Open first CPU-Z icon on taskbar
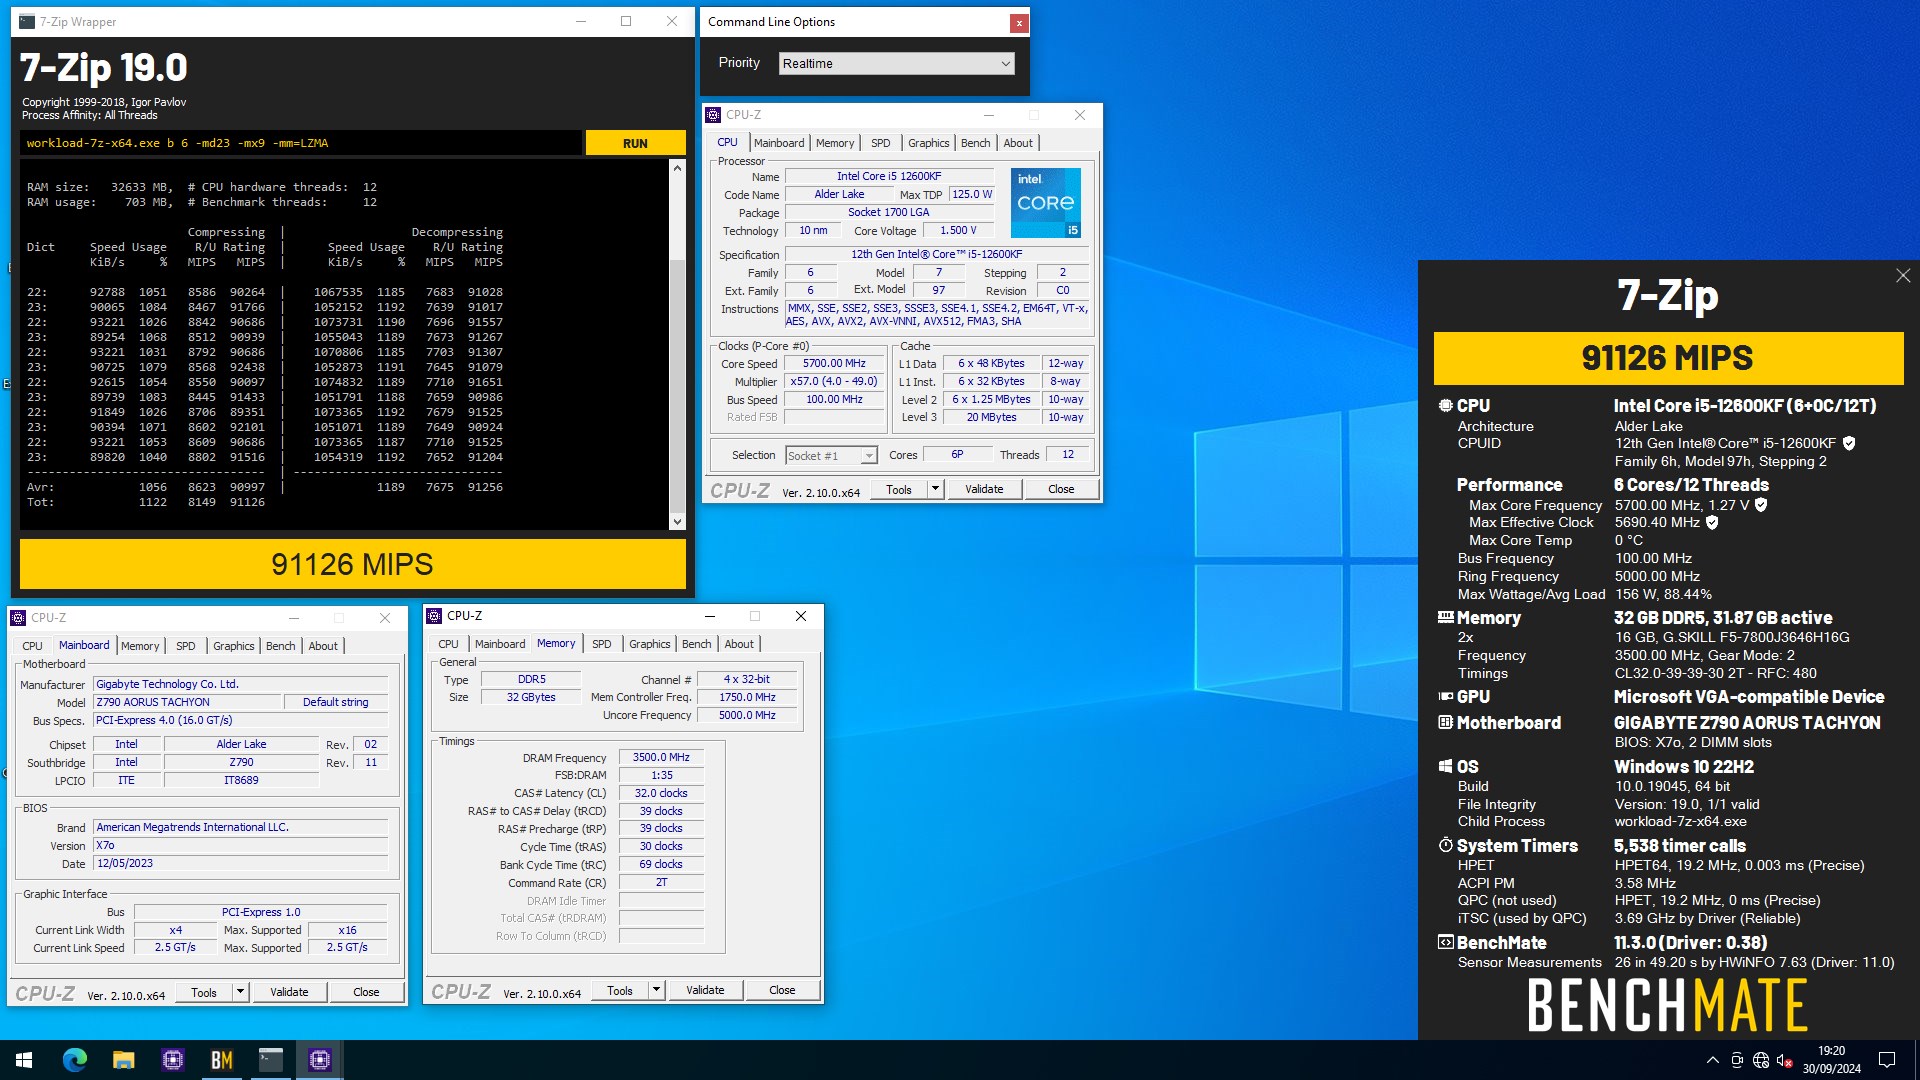This screenshot has width=1920, height=1080. pos(173,1060)
